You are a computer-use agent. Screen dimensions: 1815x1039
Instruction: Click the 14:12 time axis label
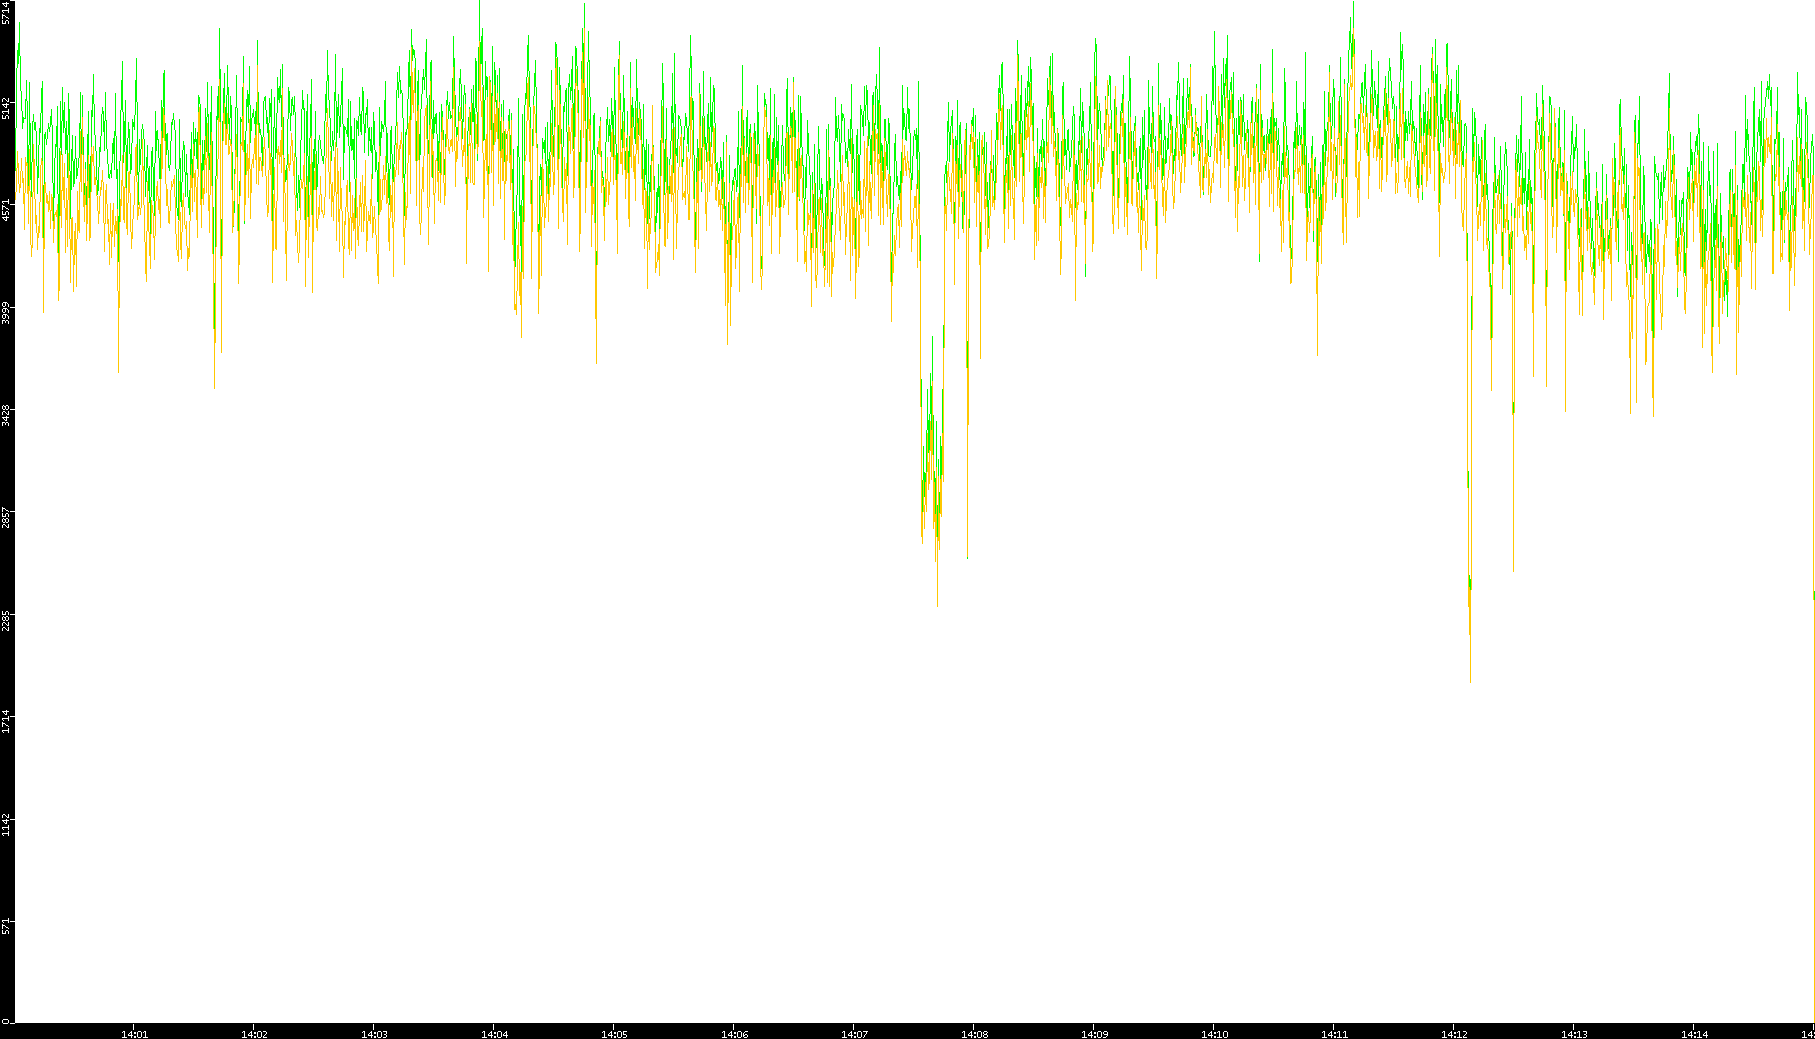[1454, 1034]
